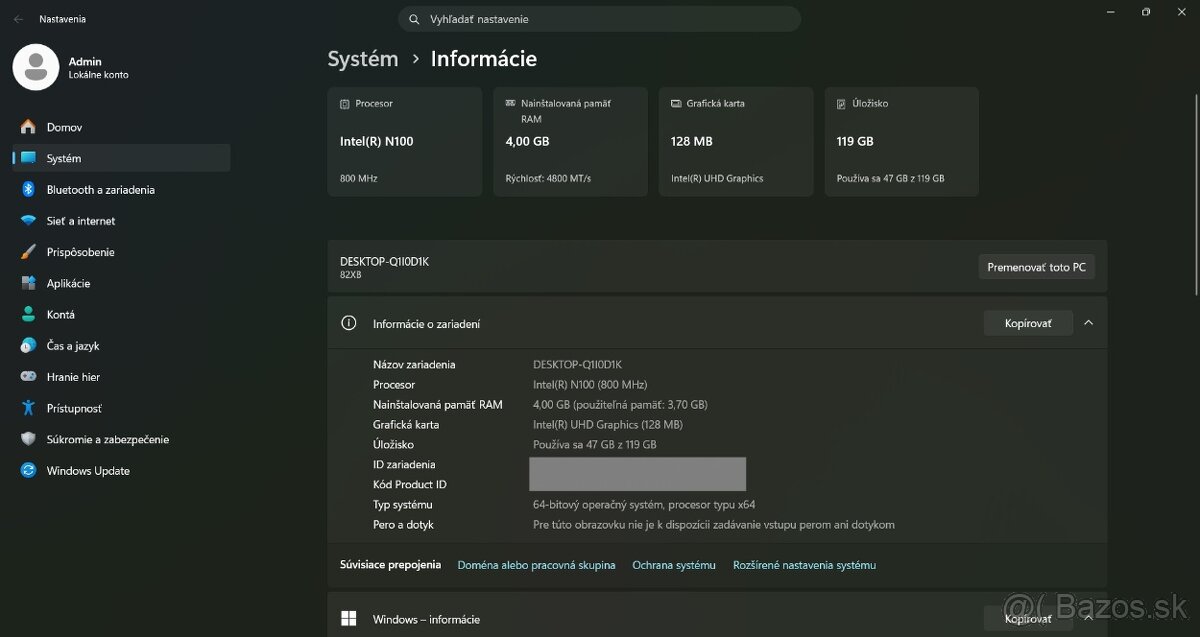Click the Pero a dotyk value text

714,525
